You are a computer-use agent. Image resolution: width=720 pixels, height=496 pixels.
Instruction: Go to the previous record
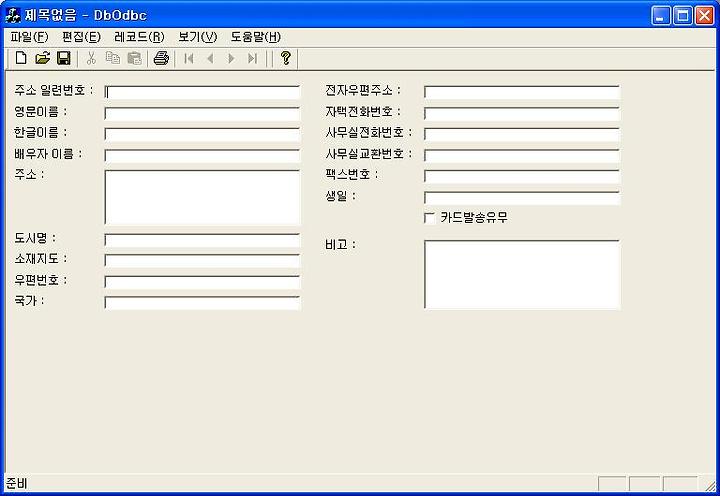pyautogui.click(x=210, y=58)
